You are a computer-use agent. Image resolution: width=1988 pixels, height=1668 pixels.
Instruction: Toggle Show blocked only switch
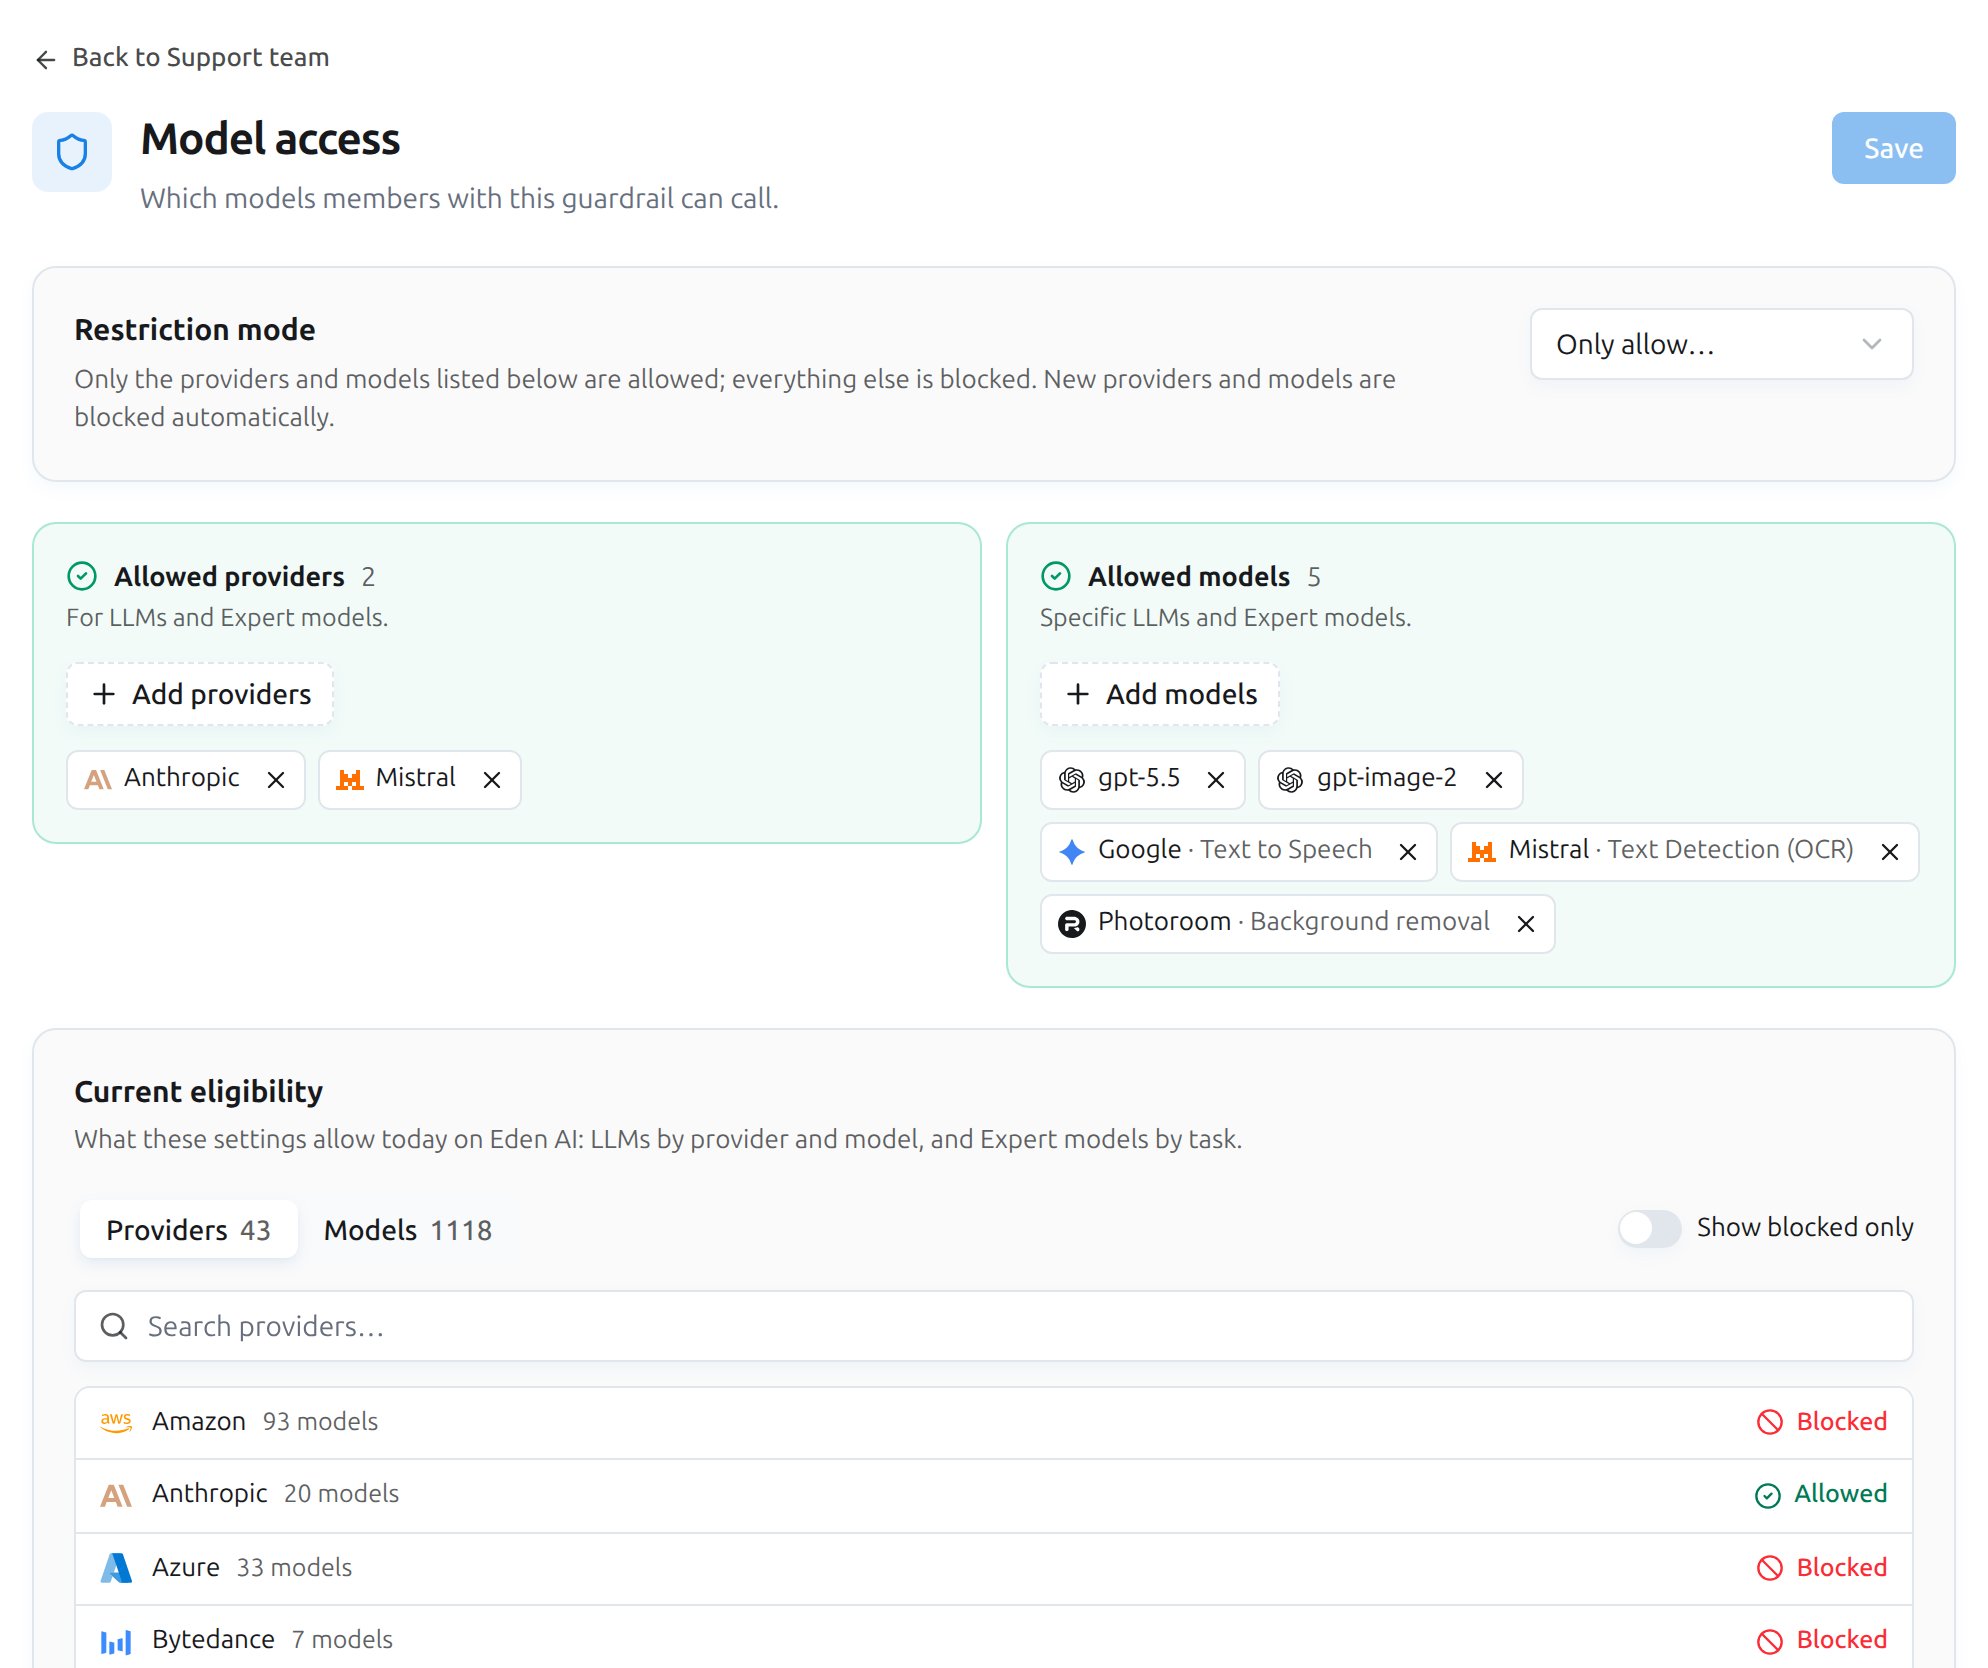pyautogui.click(x=1650, y=1228)
